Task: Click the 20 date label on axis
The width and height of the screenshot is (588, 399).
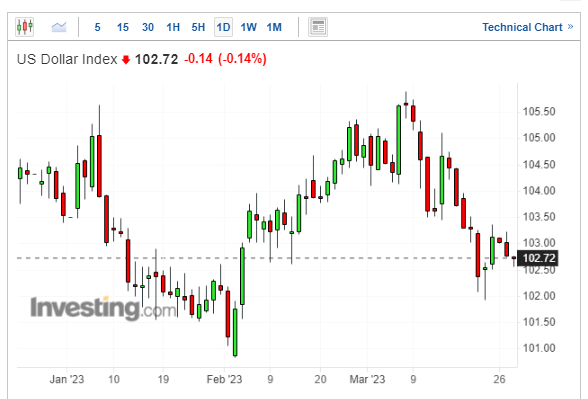Action: tap(320, 380)
